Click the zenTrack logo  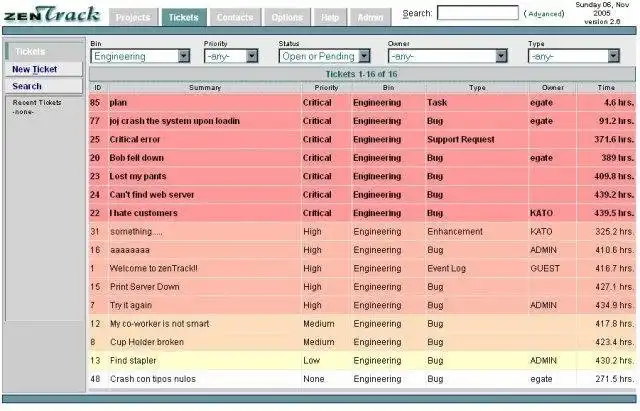coord(52,15)
